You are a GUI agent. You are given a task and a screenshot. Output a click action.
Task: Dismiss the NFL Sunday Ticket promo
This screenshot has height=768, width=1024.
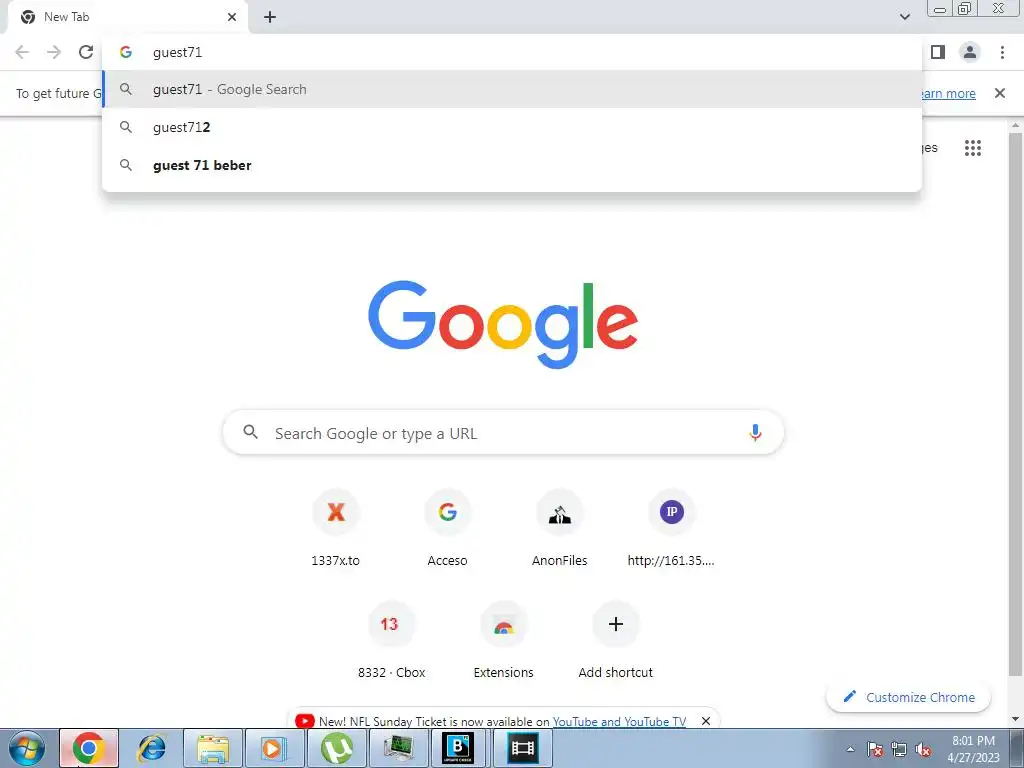click(705, 721)
